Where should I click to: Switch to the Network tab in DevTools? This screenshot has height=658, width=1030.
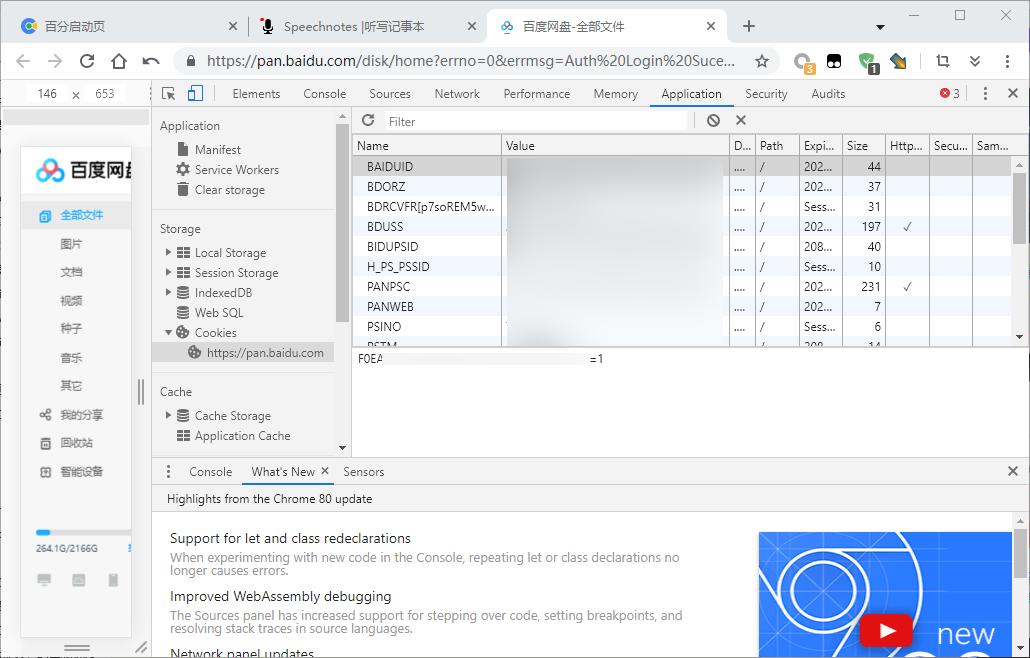click(457, 93)
